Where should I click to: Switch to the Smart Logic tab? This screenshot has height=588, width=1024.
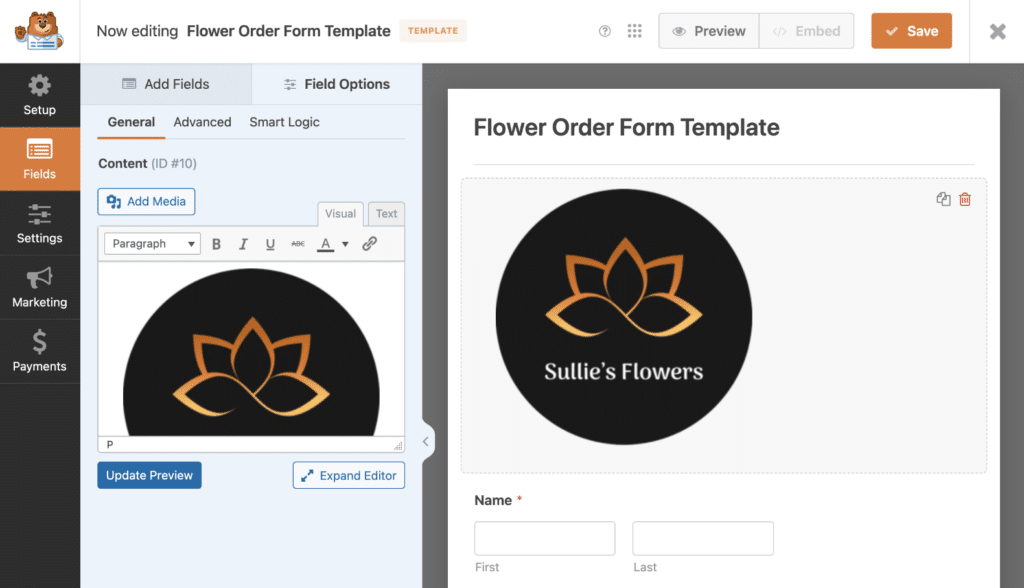(283, 122)
